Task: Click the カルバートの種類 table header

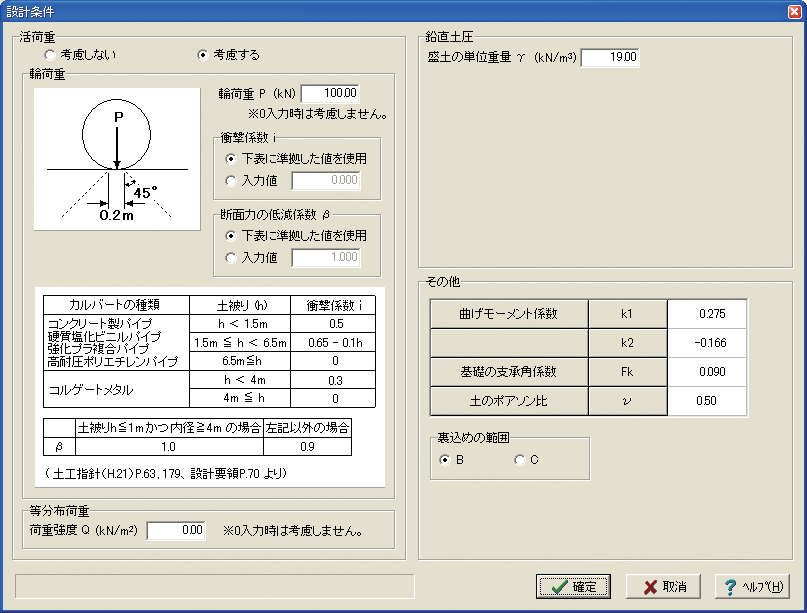Action: click(x=116, y=305)
